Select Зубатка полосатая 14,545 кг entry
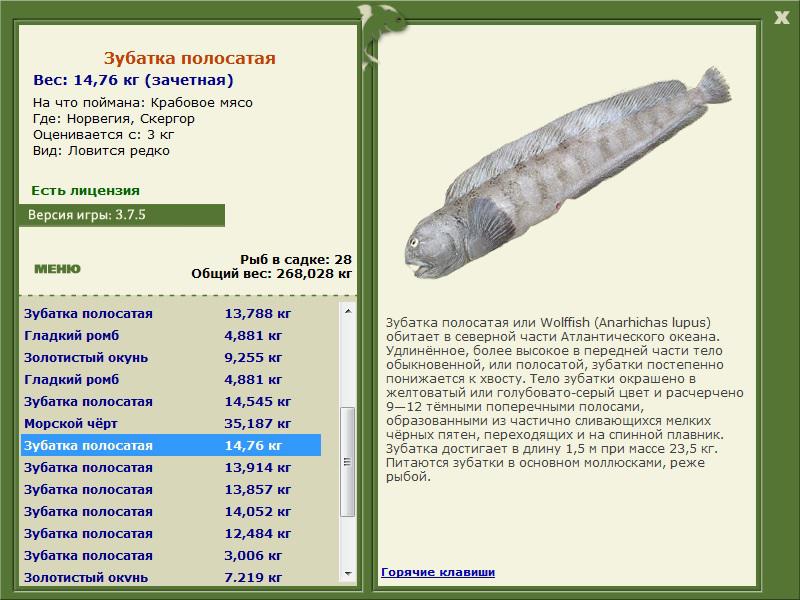Viewport: 800px width, 600px height. (x=171, y=402)
